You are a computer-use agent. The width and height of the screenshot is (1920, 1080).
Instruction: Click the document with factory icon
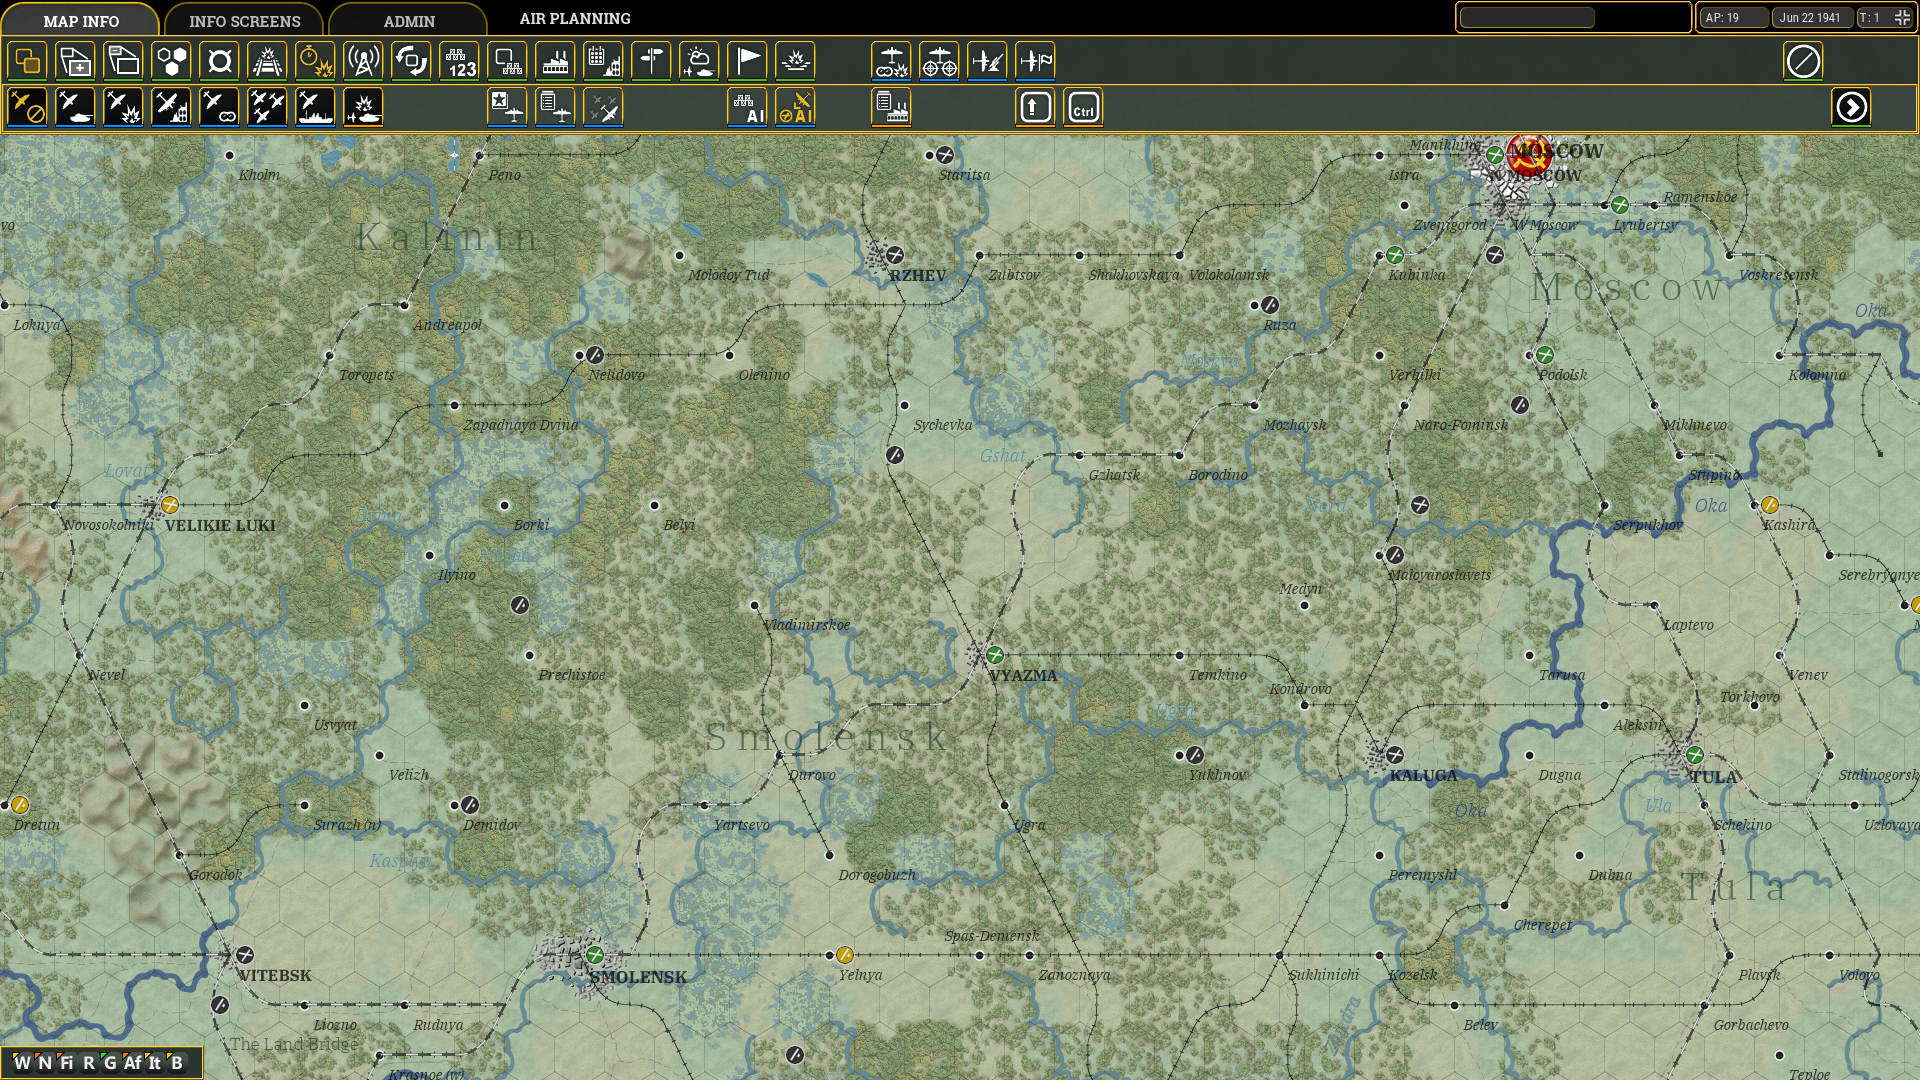(891, 107)
